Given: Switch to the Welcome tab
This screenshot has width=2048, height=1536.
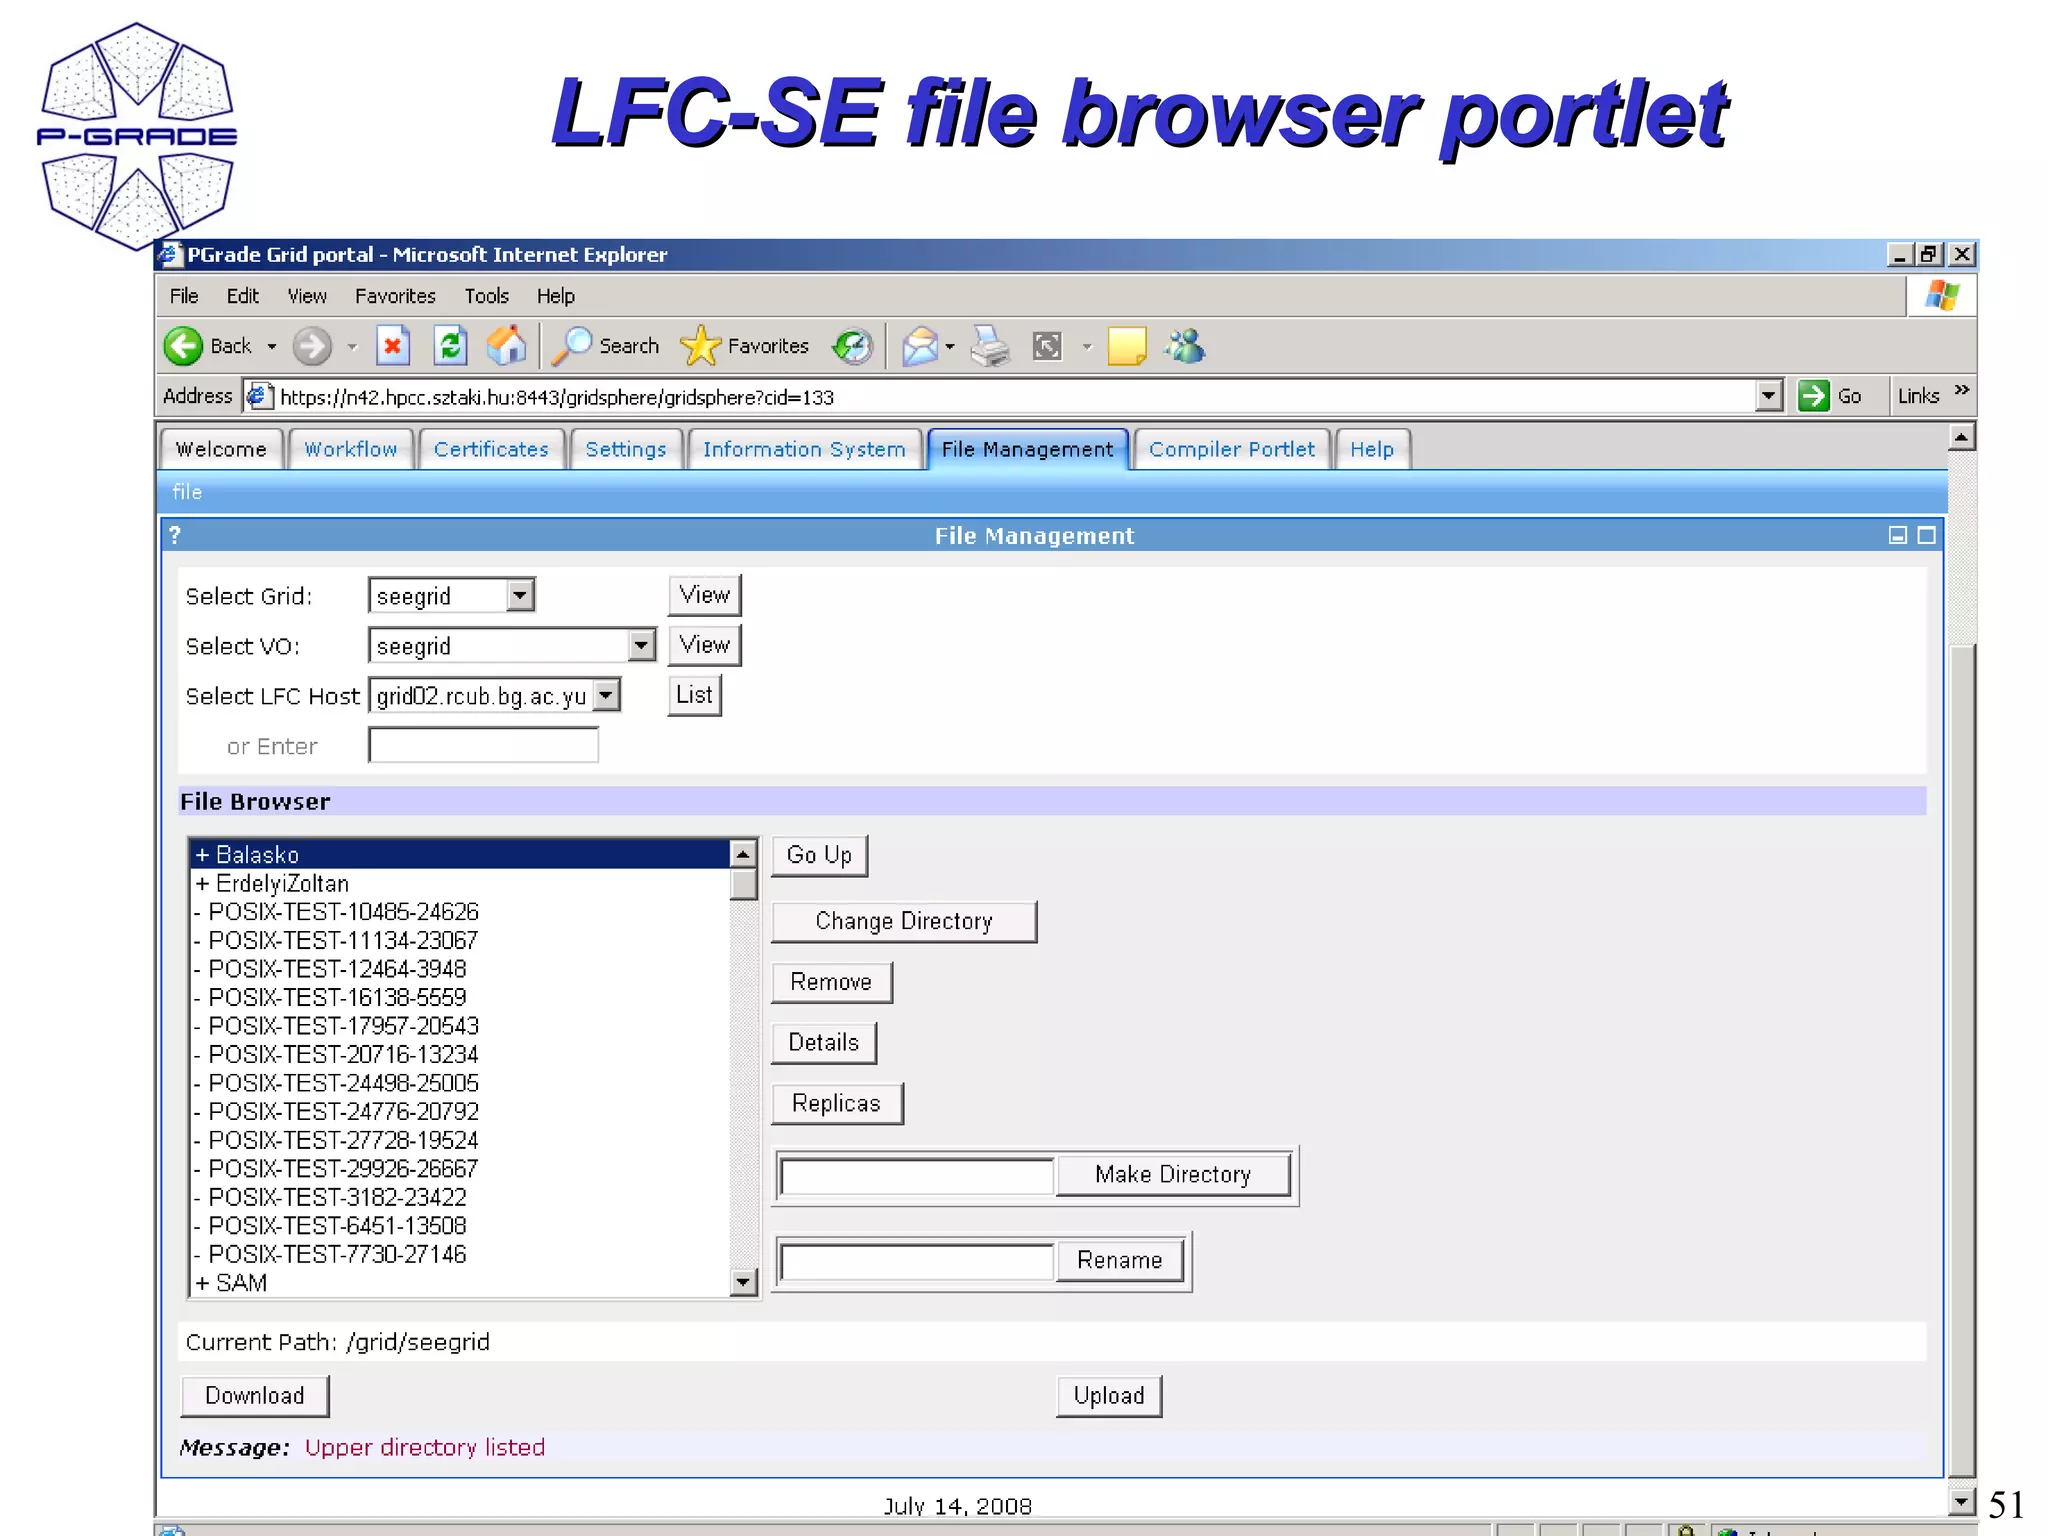Looking at the screenshot, I should (221, 450).
